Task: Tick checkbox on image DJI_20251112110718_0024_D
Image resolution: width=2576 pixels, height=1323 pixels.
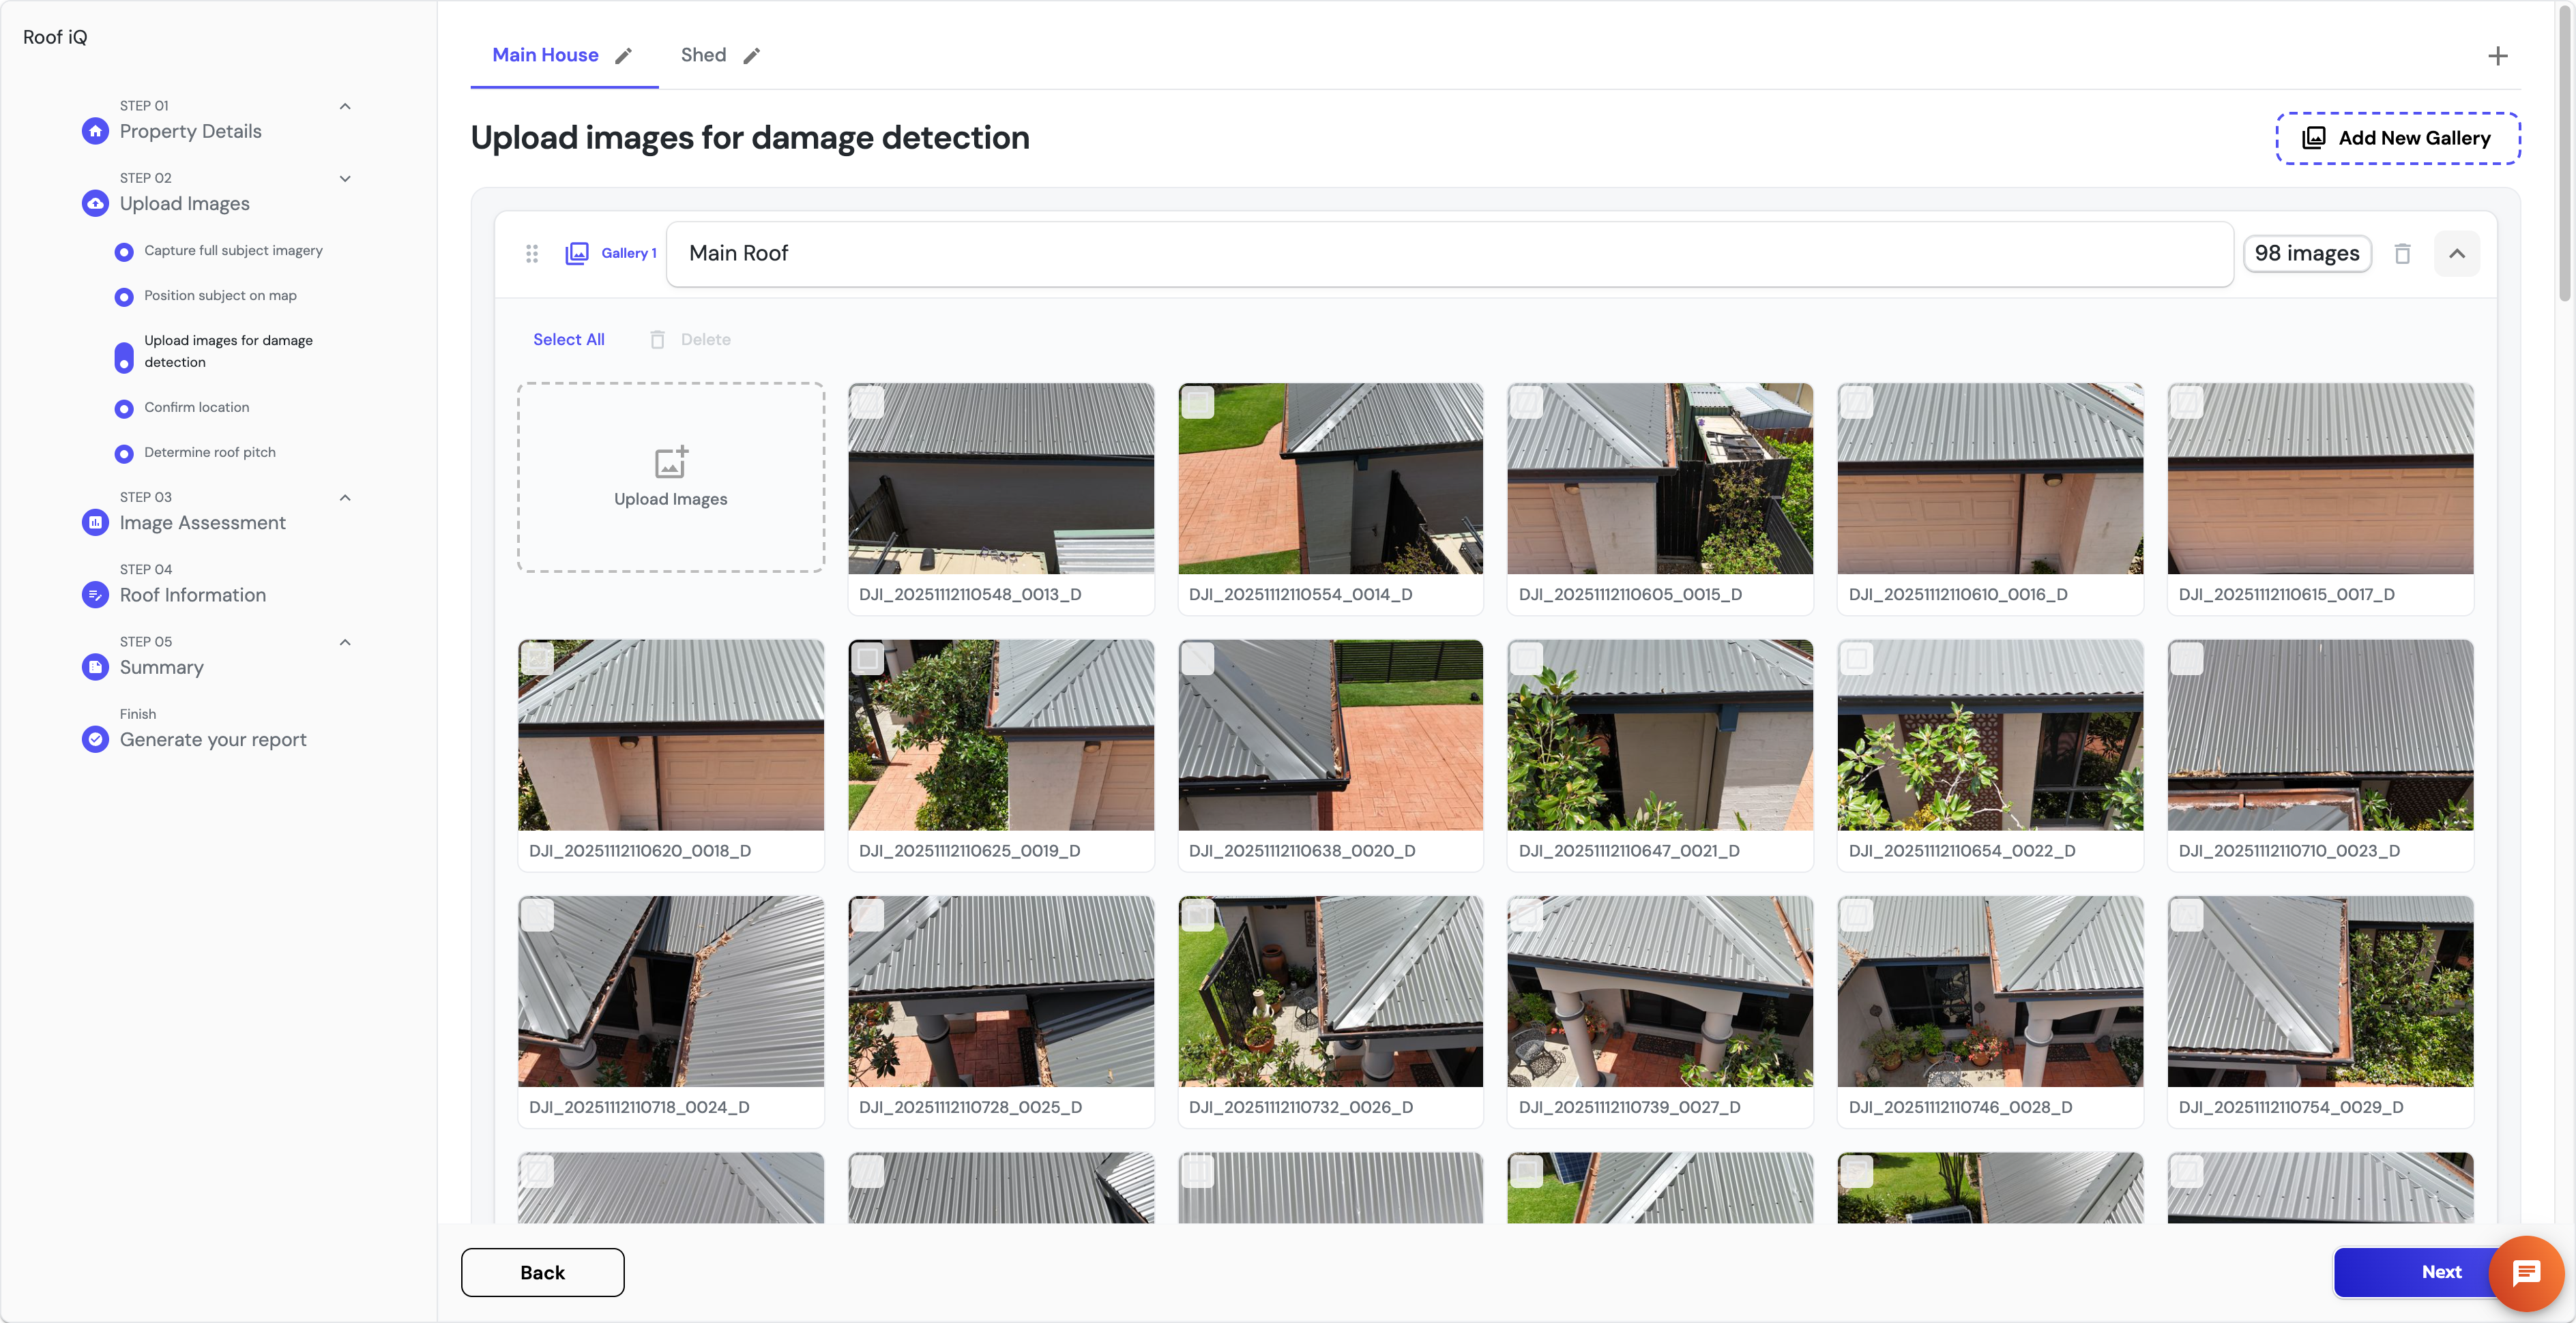Action: point(537,915)
